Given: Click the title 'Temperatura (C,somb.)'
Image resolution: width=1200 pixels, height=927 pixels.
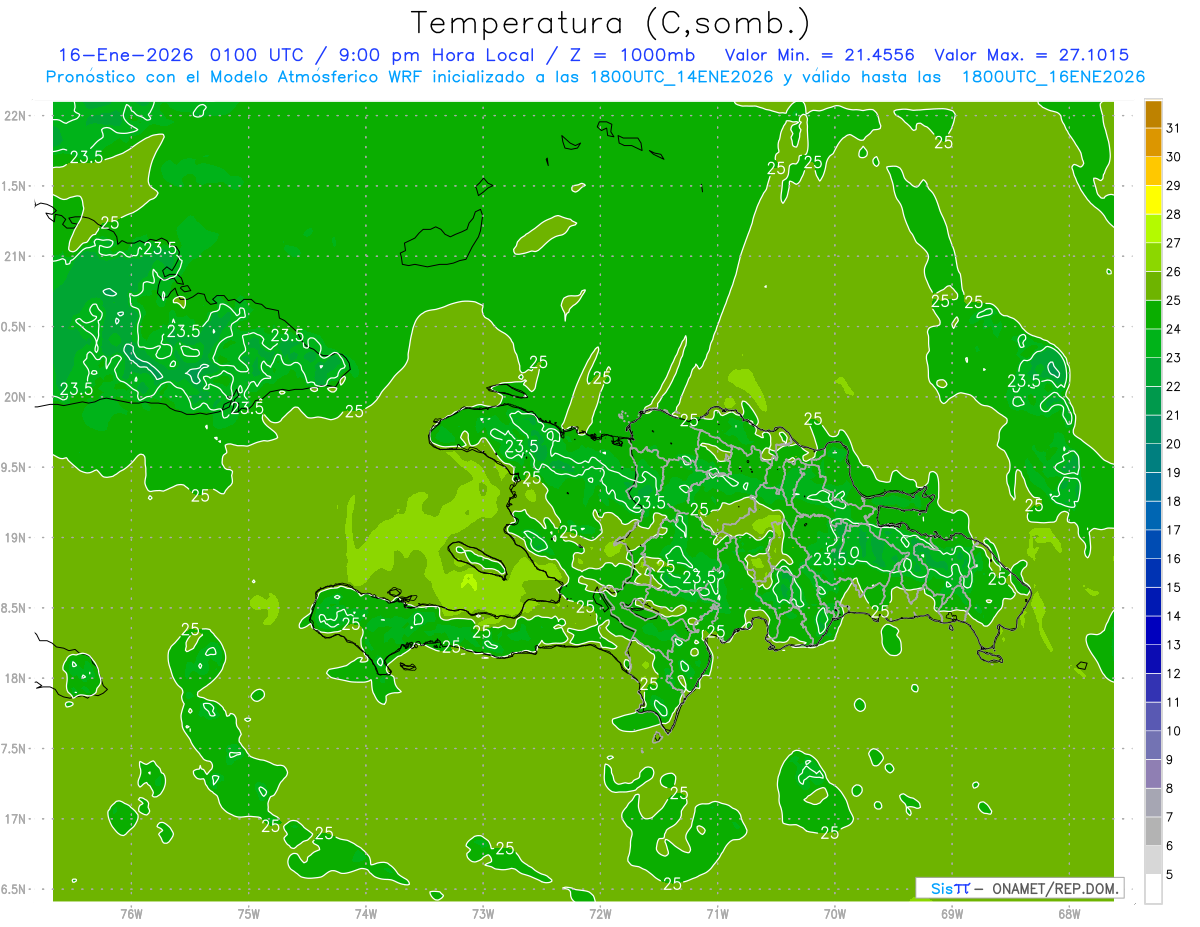Looking at the screenshot, I should coord(611,23).
